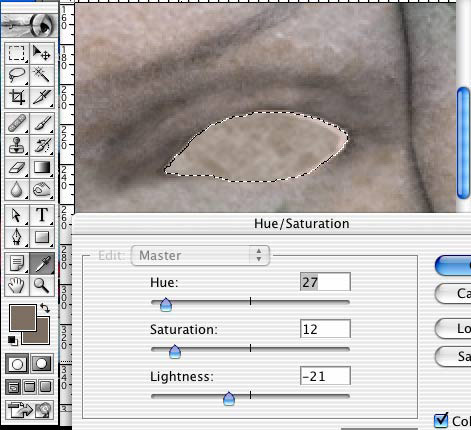471x430 pixels.
Task: Select the Rectangular Marquee tool
Action: point(17,53)
